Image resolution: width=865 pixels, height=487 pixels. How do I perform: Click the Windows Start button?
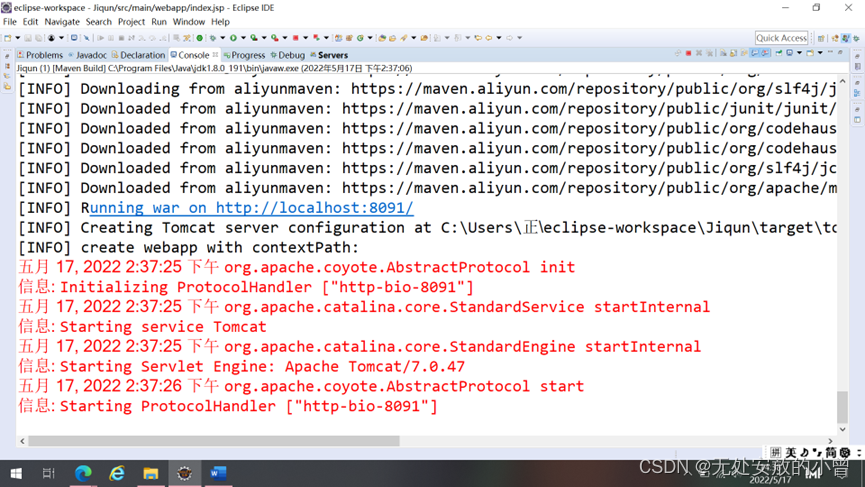16,473
